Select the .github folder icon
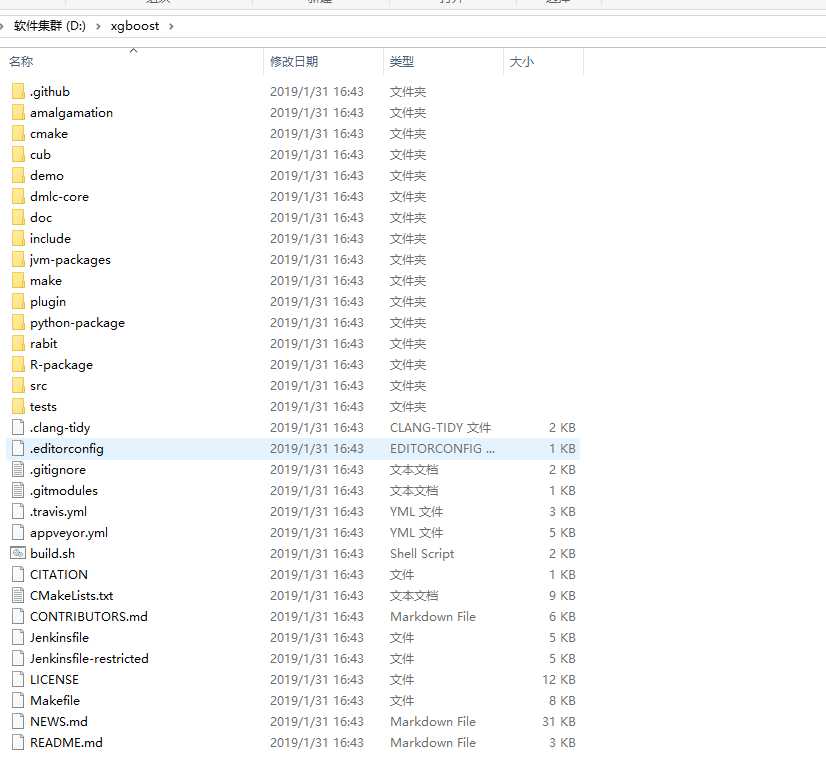 [18, 92]
